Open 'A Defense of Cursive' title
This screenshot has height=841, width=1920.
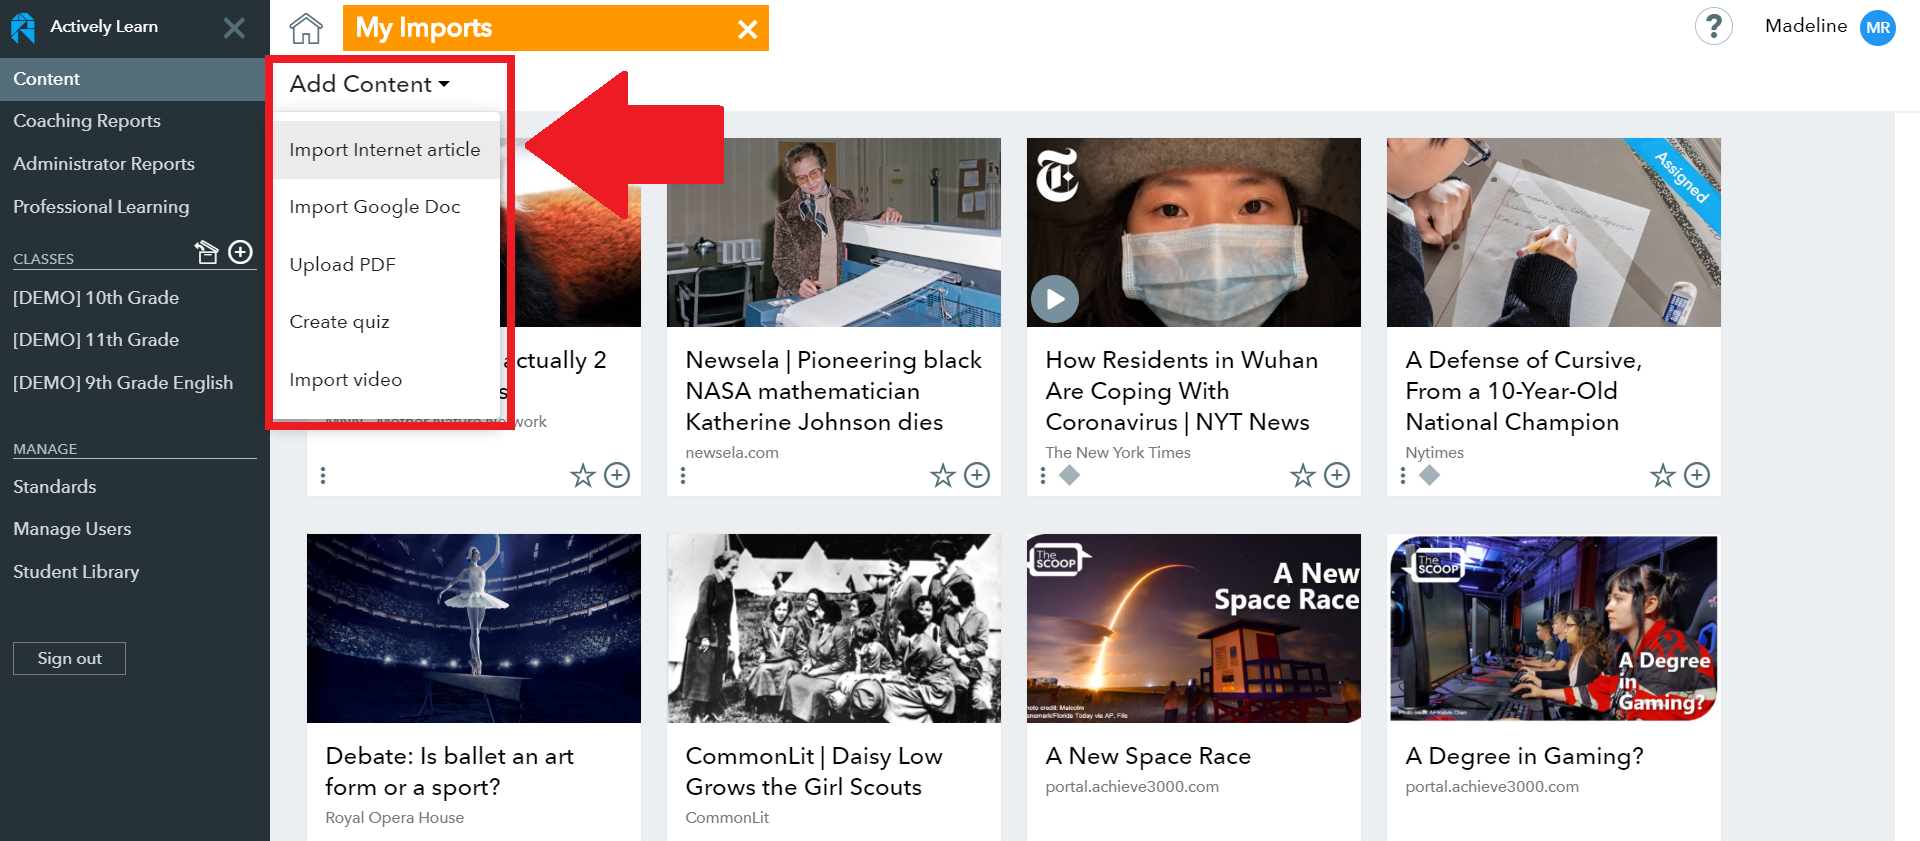[x=1524, y=391]
